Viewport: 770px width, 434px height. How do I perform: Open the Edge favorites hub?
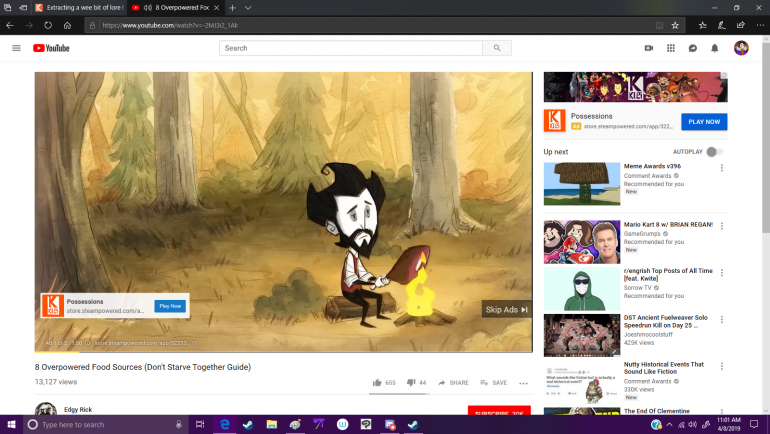(x=703, y=26)
